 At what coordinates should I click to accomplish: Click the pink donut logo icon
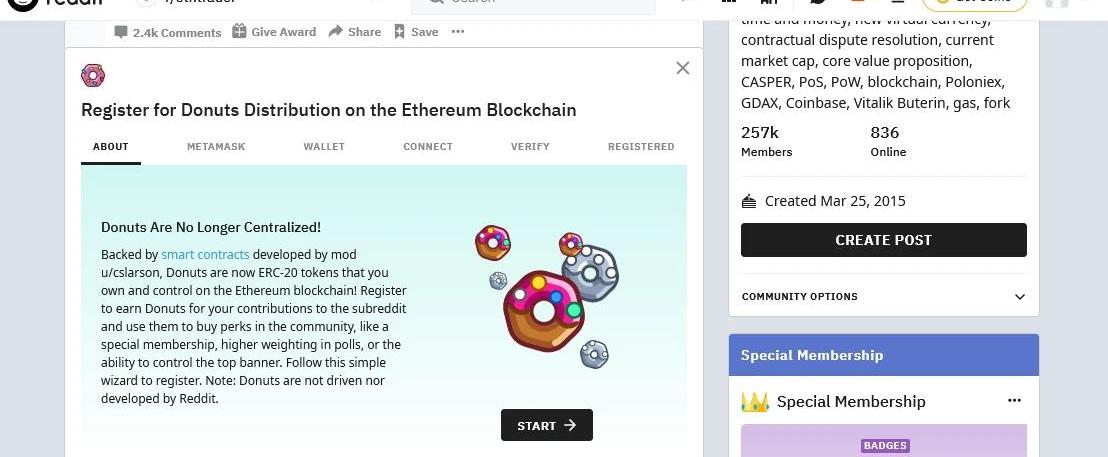click(93, 75)
